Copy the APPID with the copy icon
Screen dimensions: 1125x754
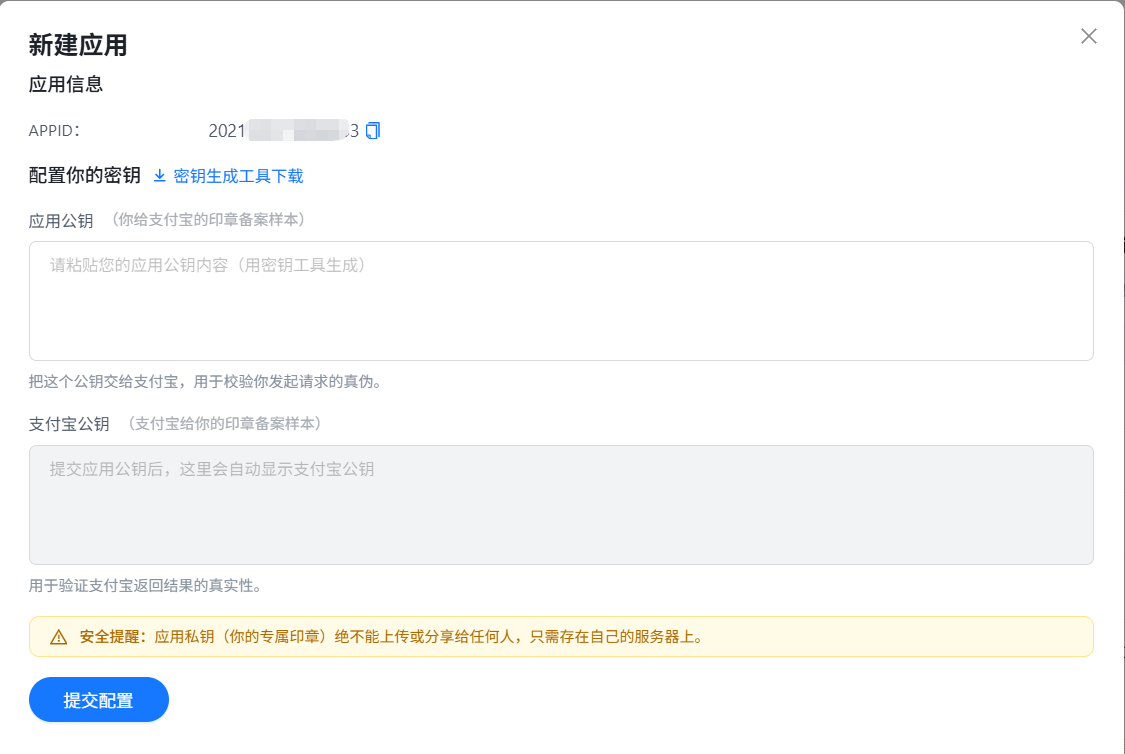click(373, 131)
